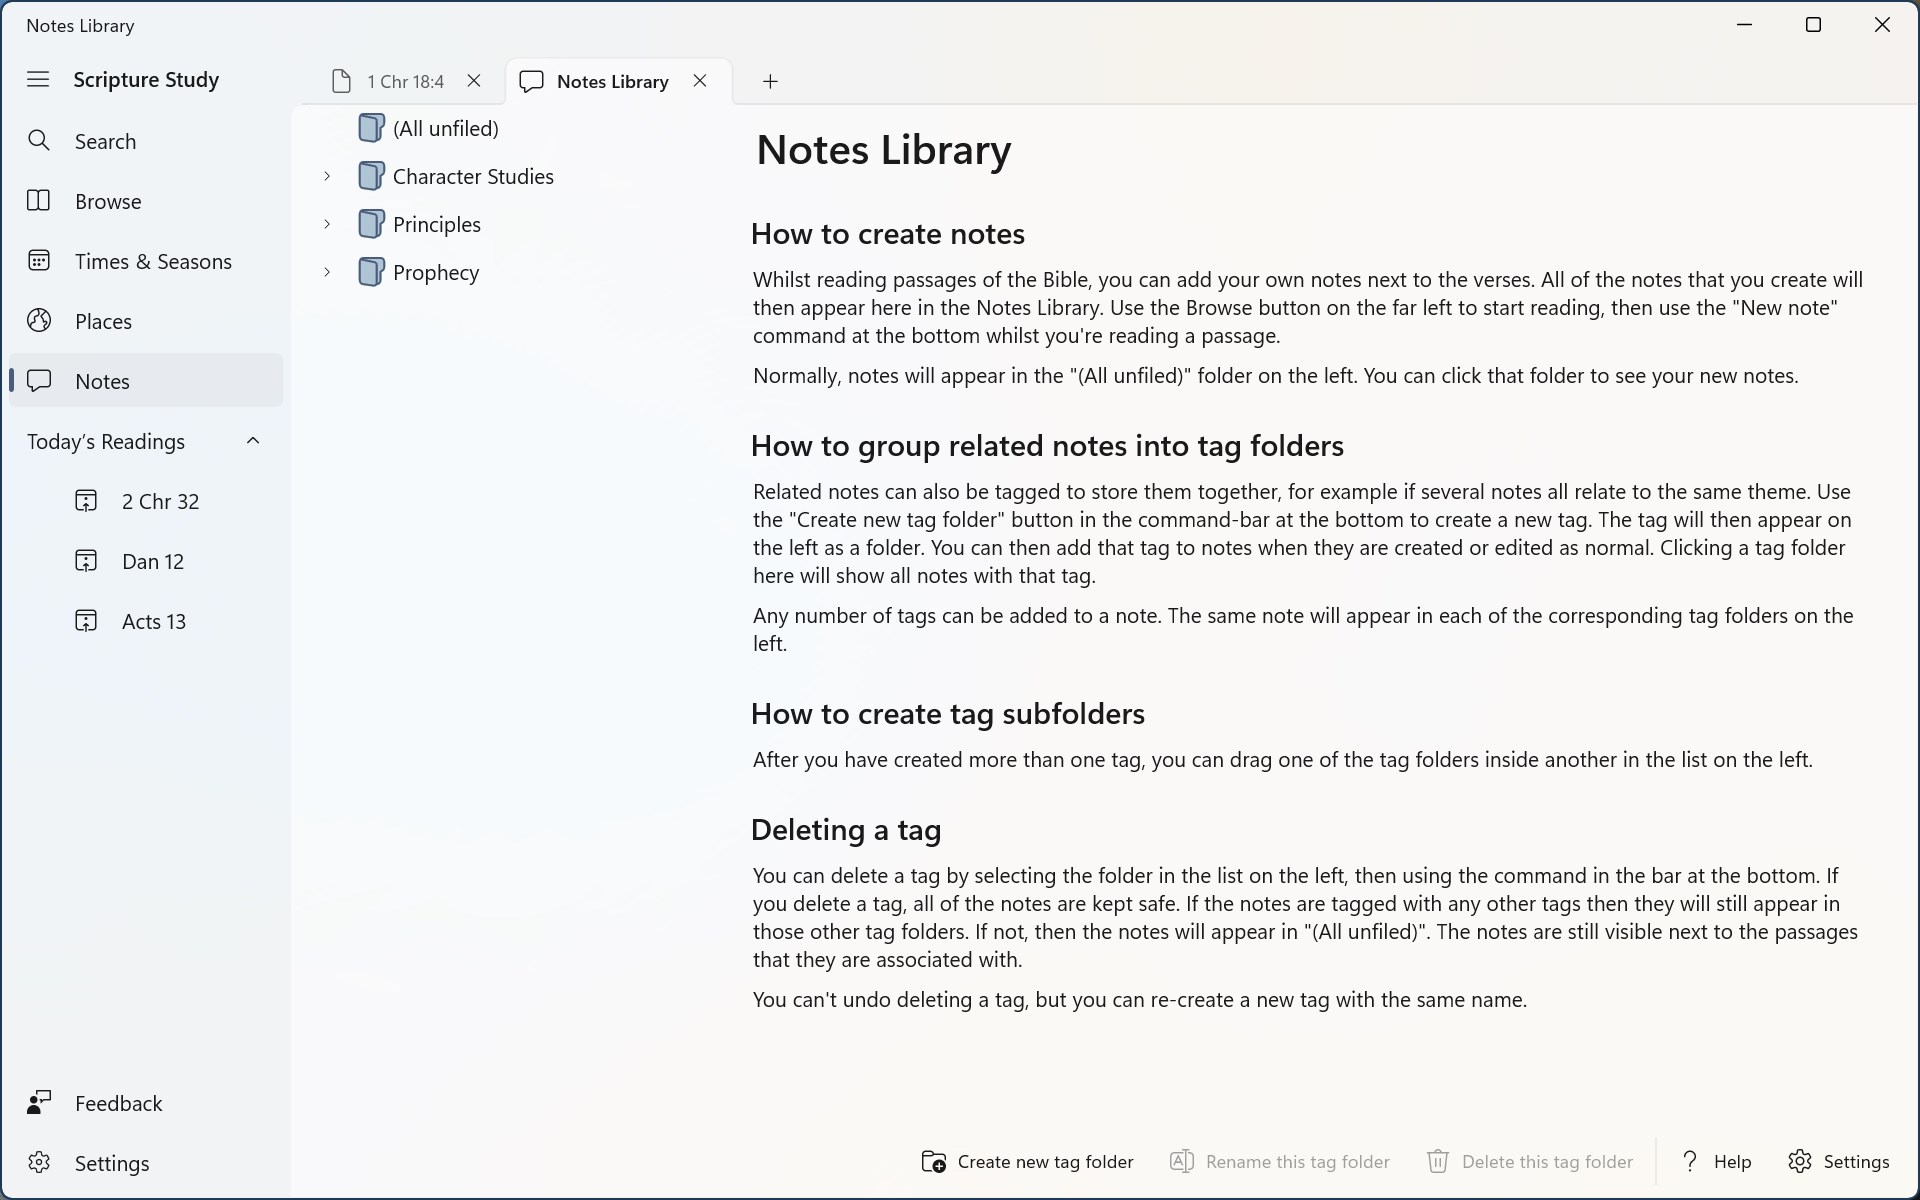Image resolution: width=1920 pixels, height=1200 pixels.
Task: Expand the Character Studies folder
Action: coord(327,176)
